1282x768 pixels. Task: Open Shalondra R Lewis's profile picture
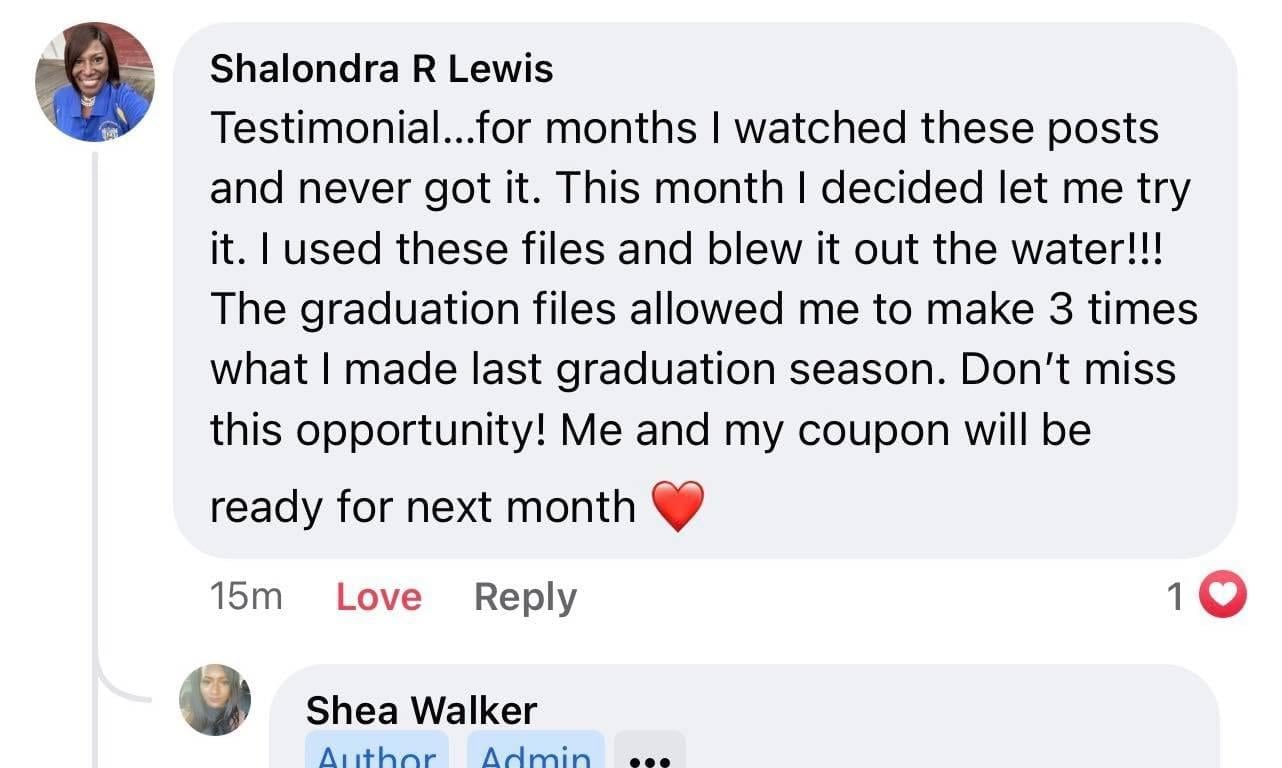[x=95, y=82]
